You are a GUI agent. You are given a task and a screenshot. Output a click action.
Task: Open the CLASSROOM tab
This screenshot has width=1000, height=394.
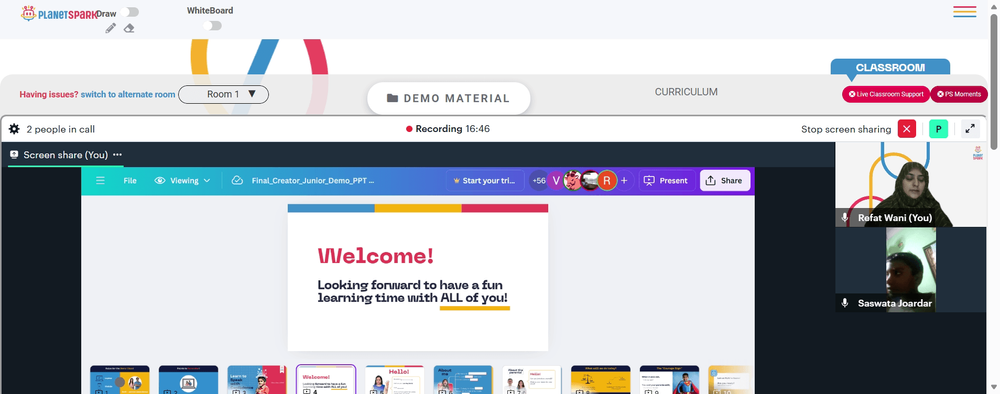[890, 68]
